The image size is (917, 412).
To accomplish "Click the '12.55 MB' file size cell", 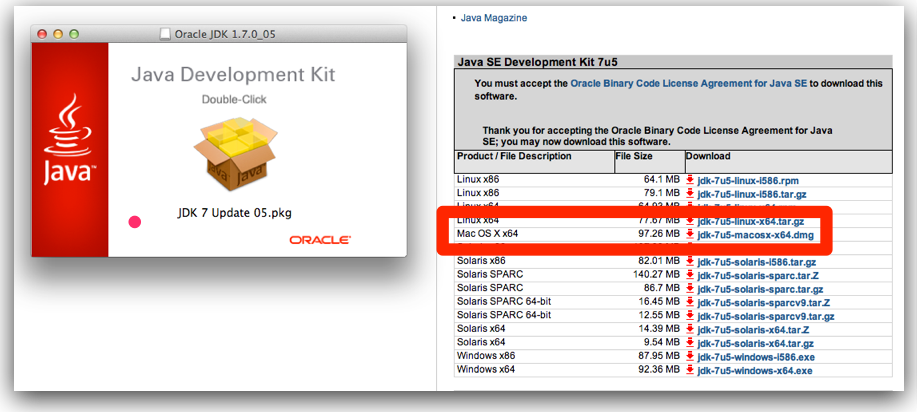I will coord(660,315).
